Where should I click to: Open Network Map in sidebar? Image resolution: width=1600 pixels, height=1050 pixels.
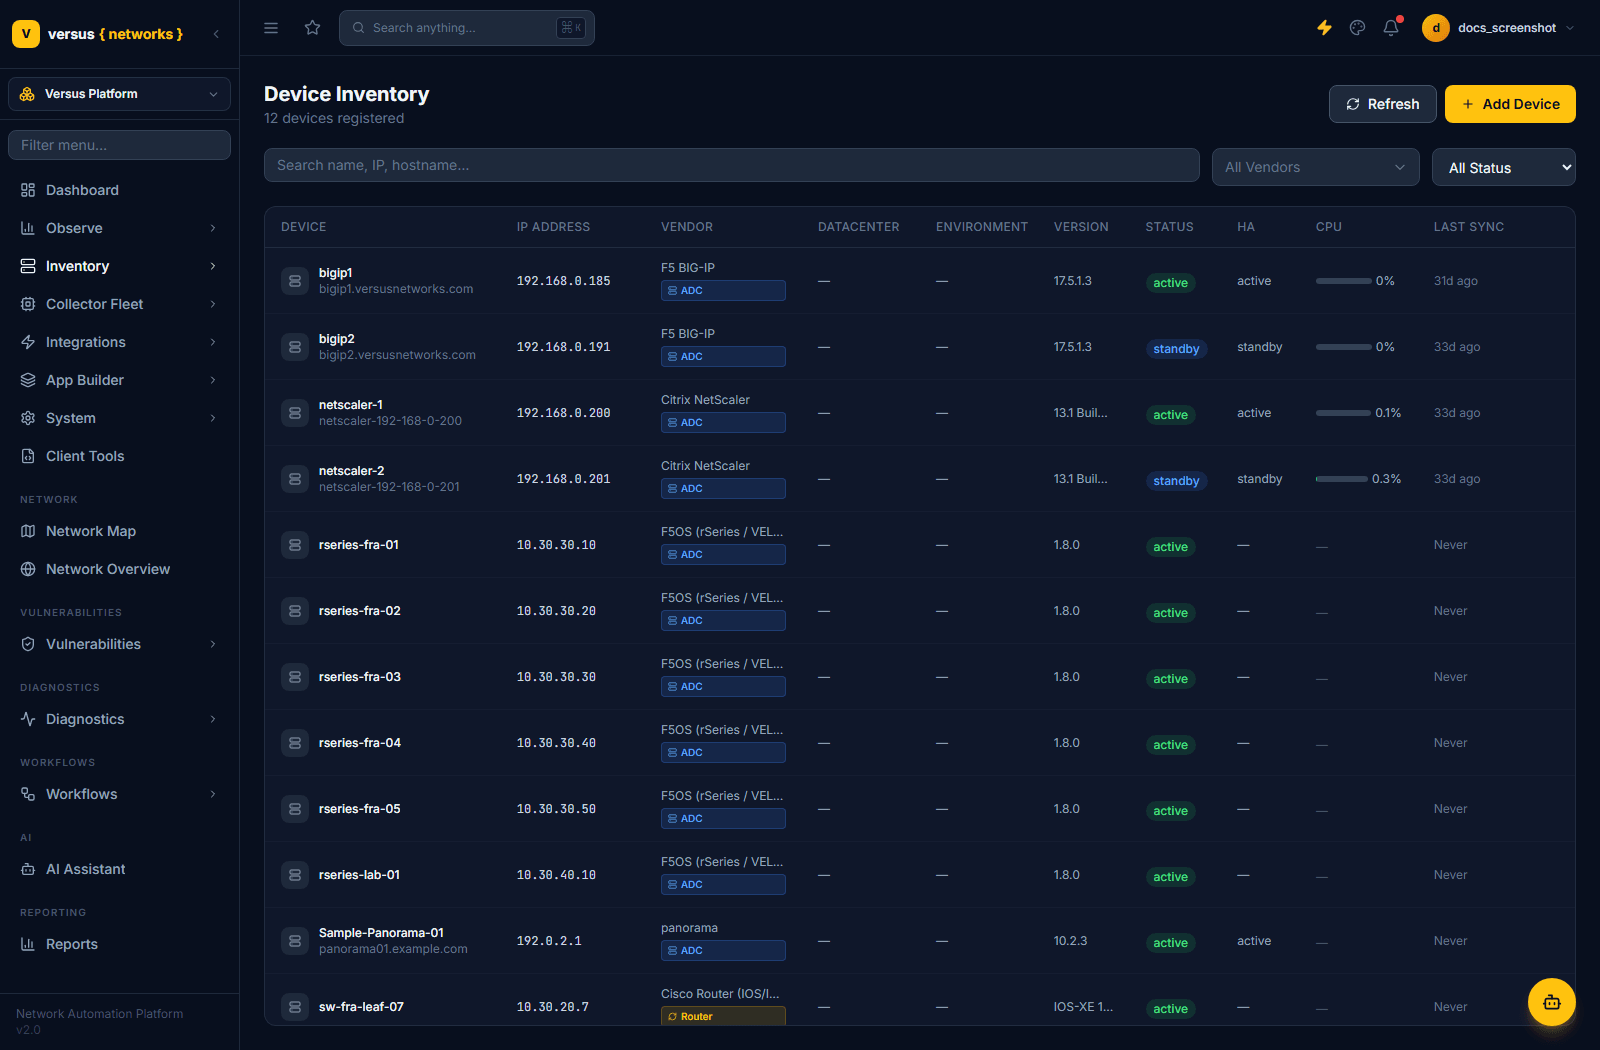(119, 531)
